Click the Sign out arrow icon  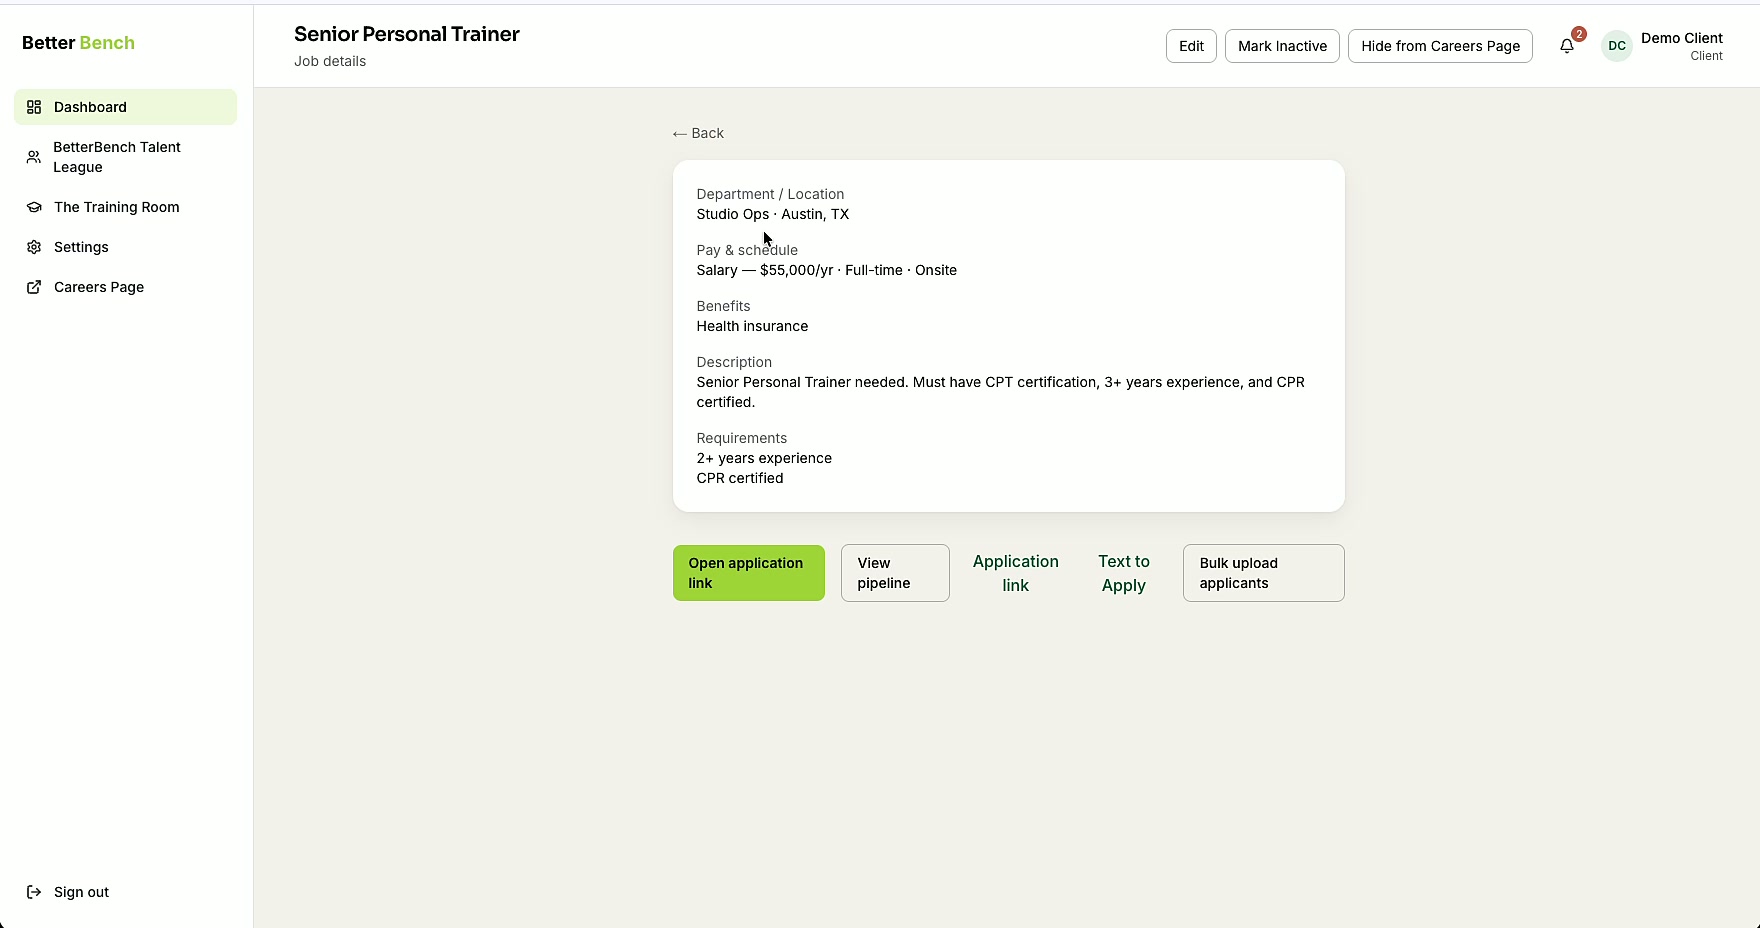pyautogui.click(x=34, y=892)
